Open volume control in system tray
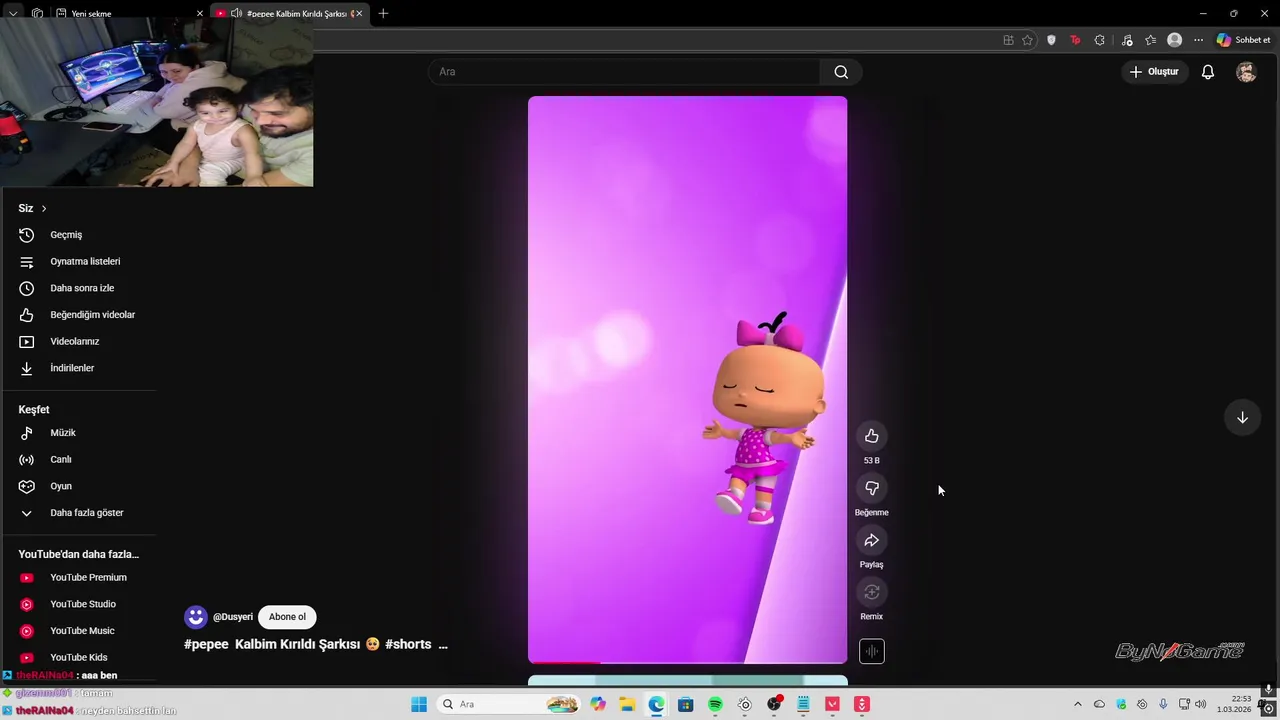1280x720 pixels. point(1200,704)
